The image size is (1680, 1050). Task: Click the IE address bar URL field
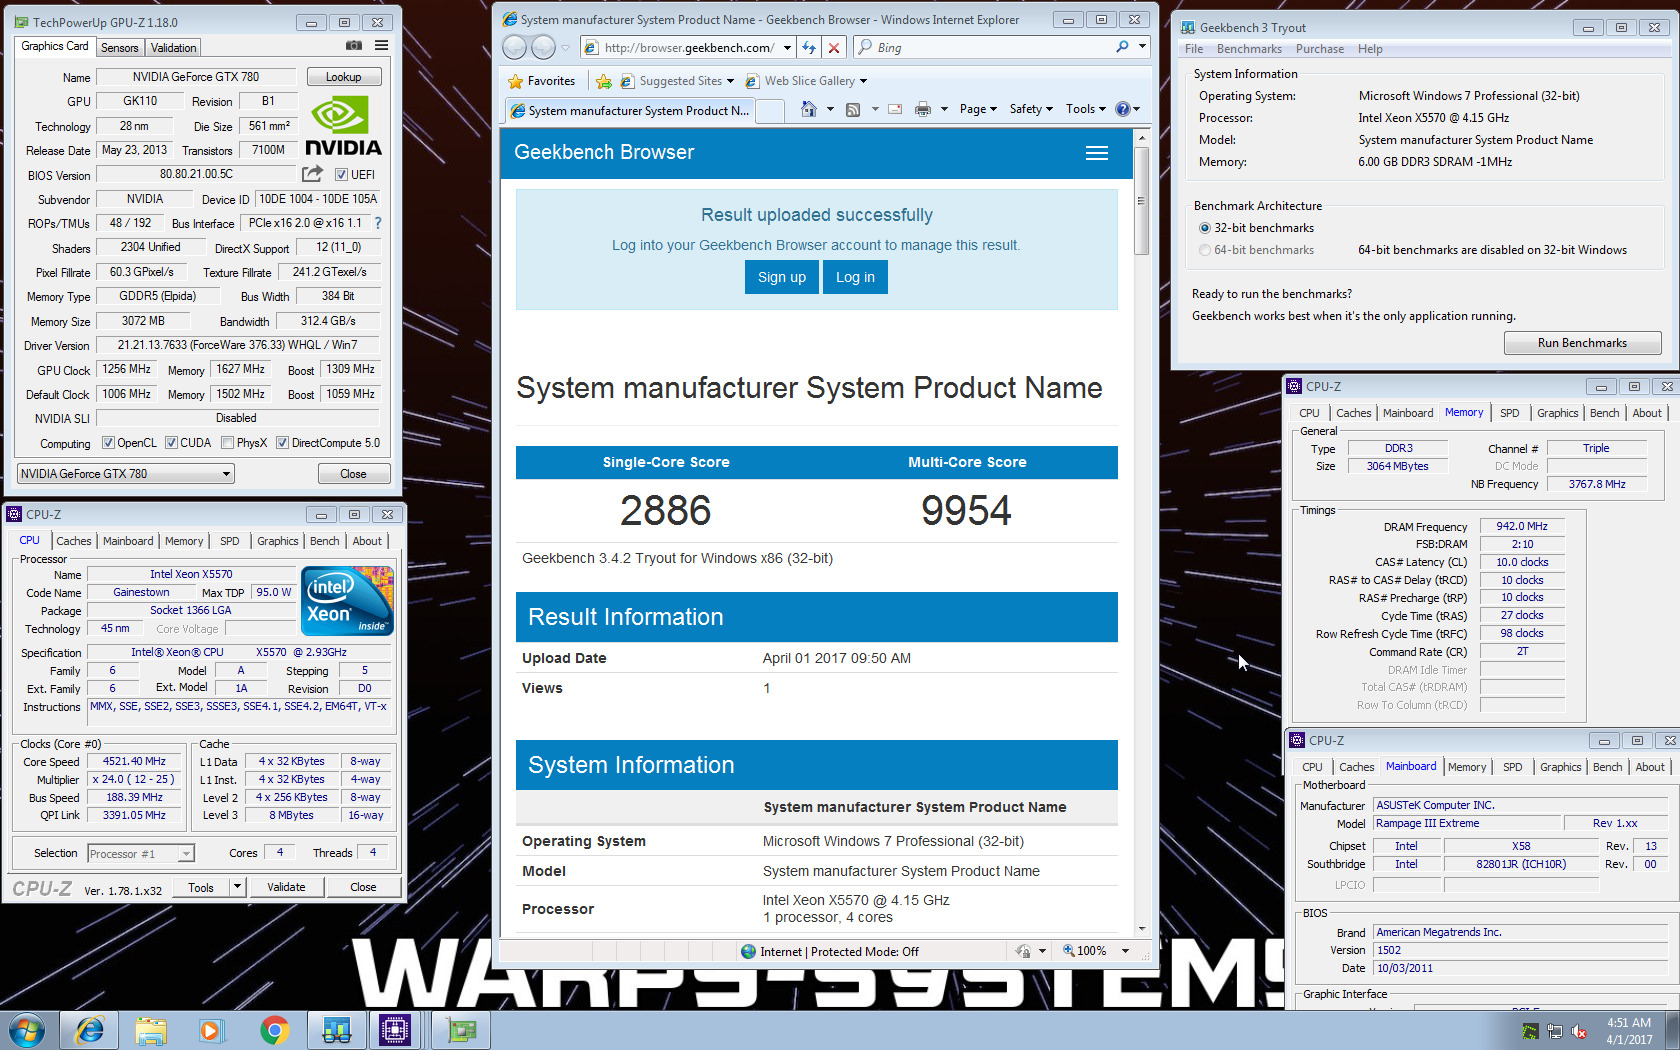(x=689, y=47)
